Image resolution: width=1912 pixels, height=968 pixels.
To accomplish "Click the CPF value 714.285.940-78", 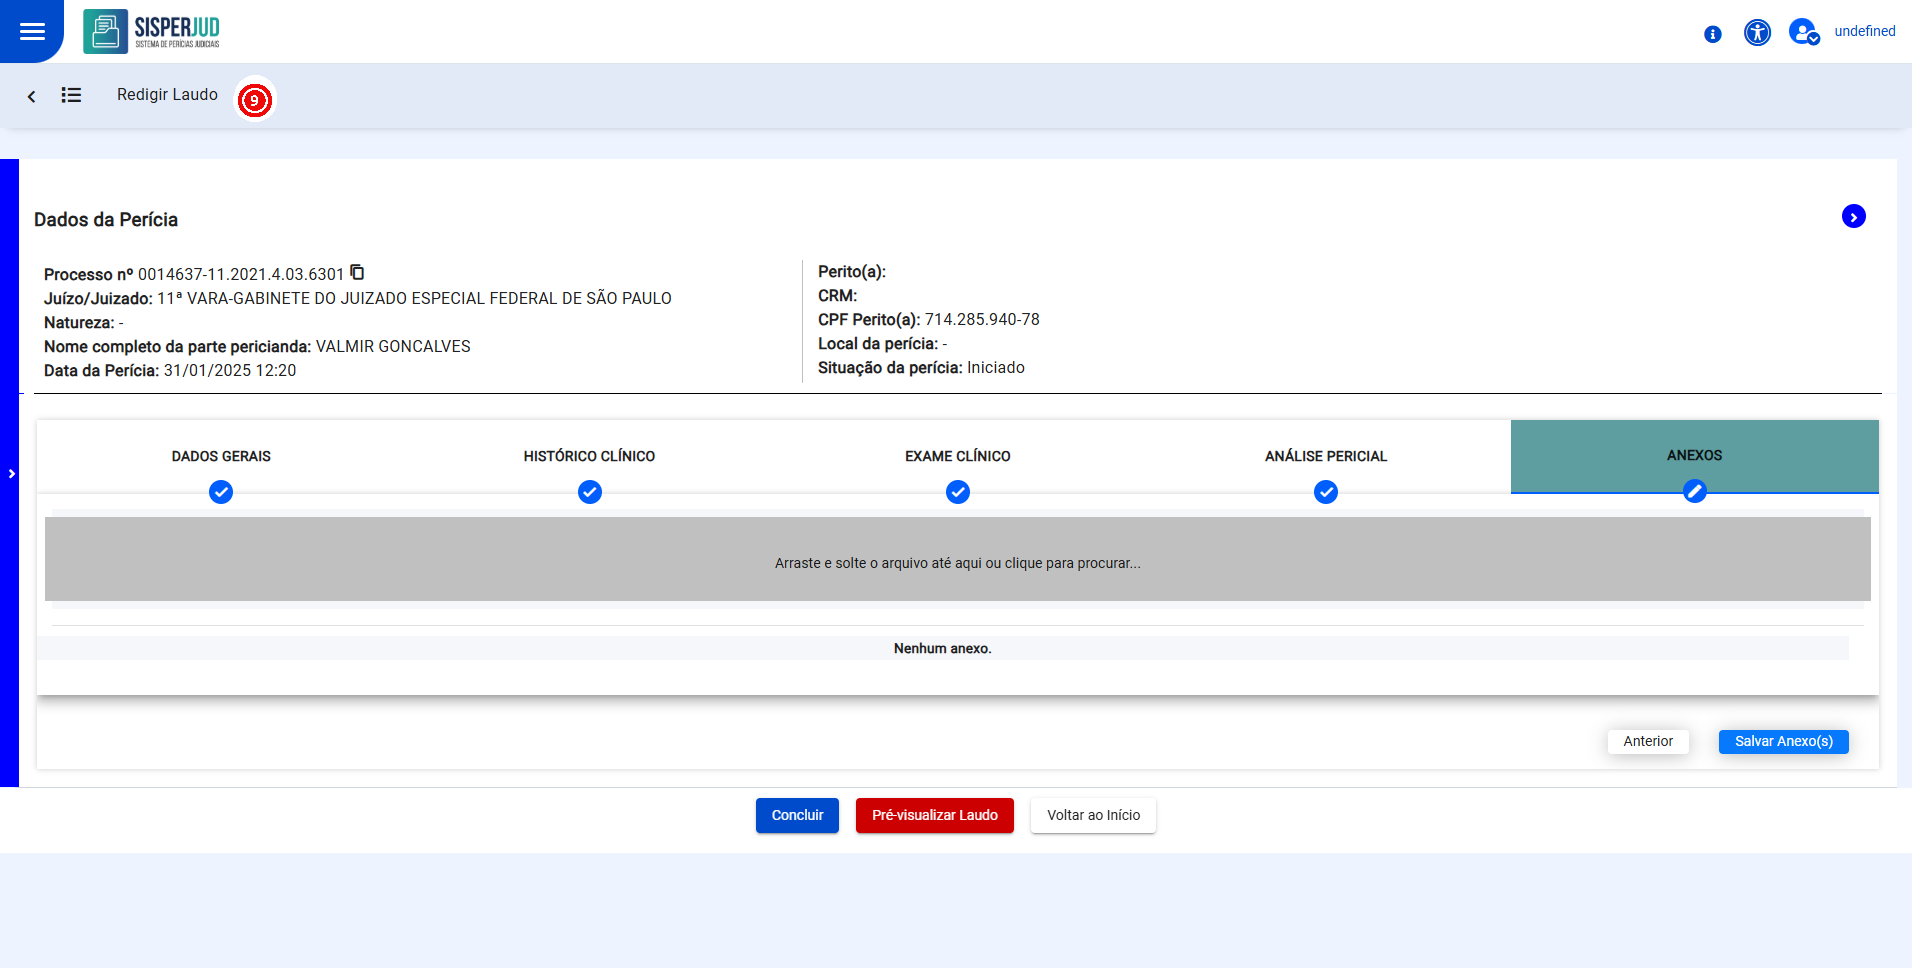I will click(x=982, y=319).
